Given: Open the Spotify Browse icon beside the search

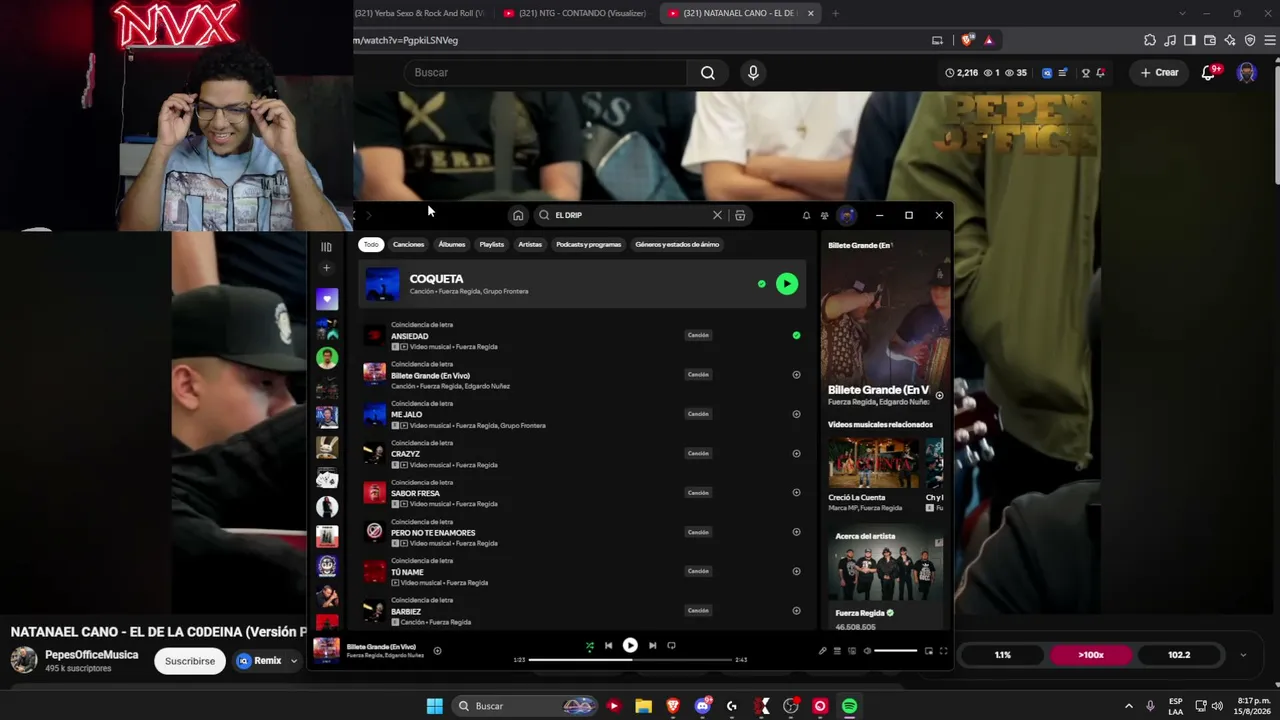Looking at the screenshot, I should (x=740, y=215).
